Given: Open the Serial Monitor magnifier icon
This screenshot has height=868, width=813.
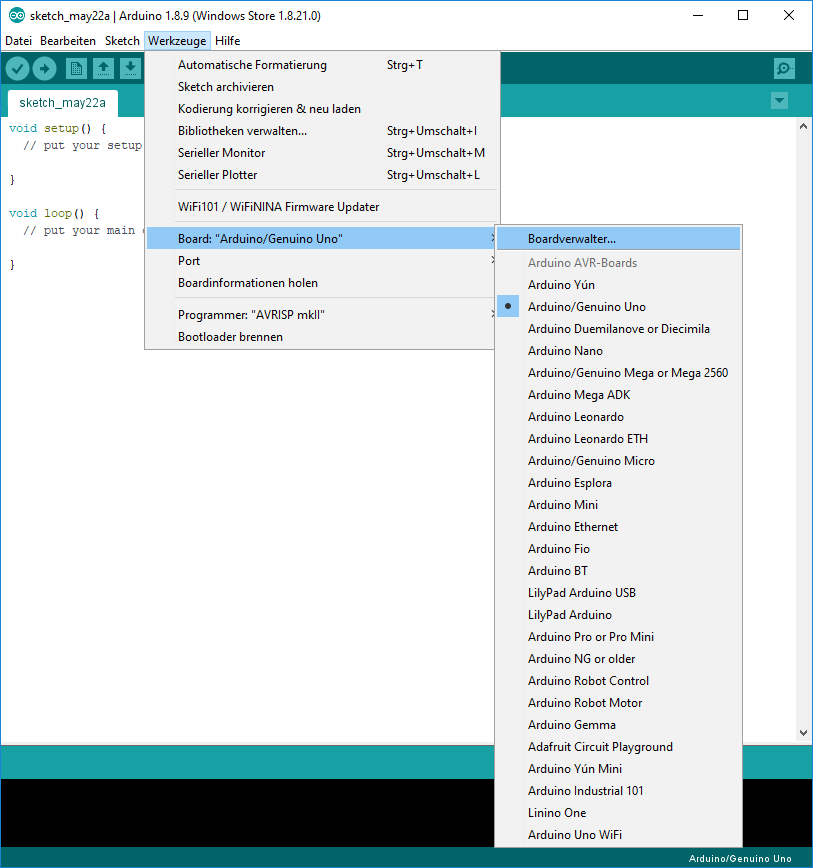Looking at the screenshot, I should coord(784,68).
